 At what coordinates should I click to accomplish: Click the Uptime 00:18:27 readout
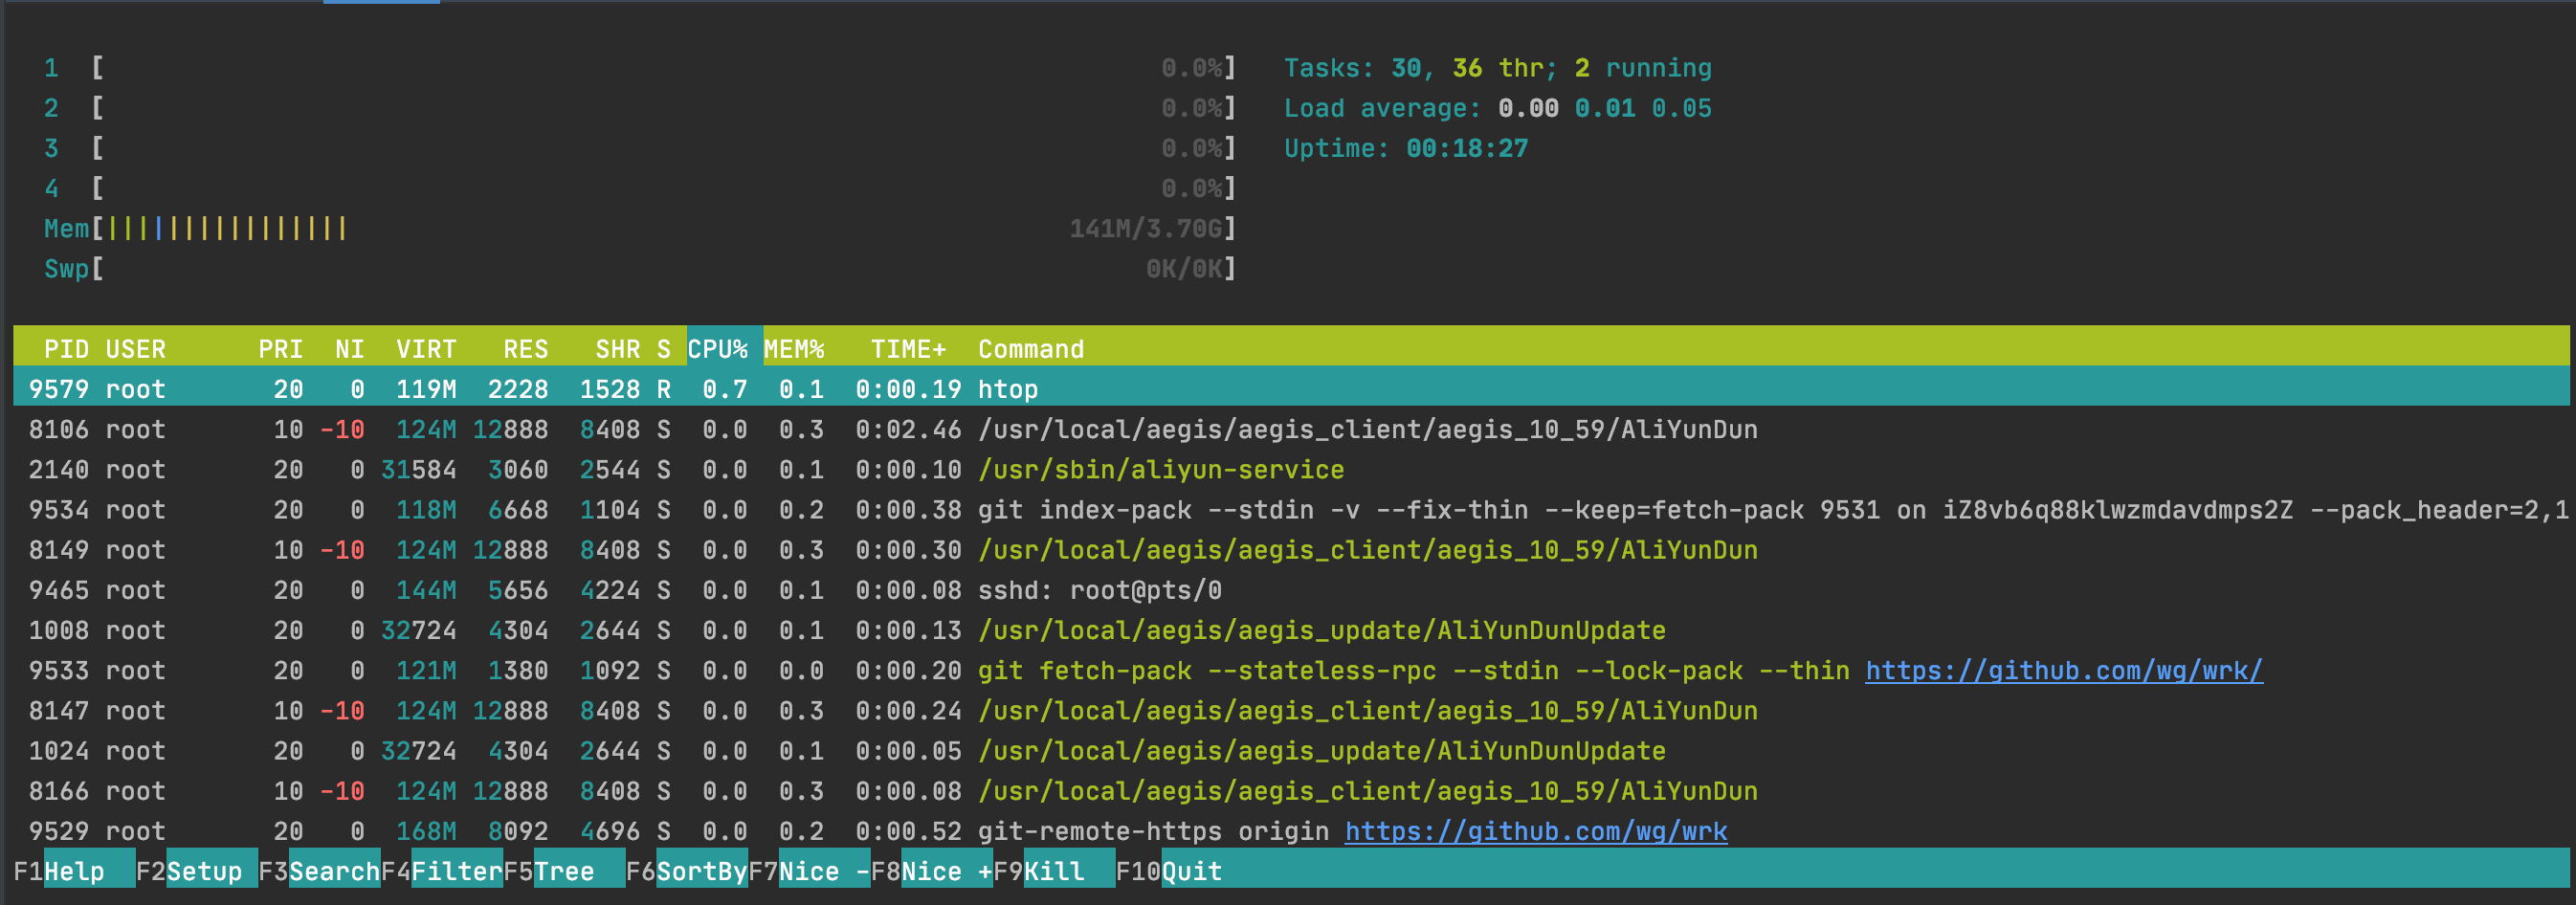click(1406, 148)
